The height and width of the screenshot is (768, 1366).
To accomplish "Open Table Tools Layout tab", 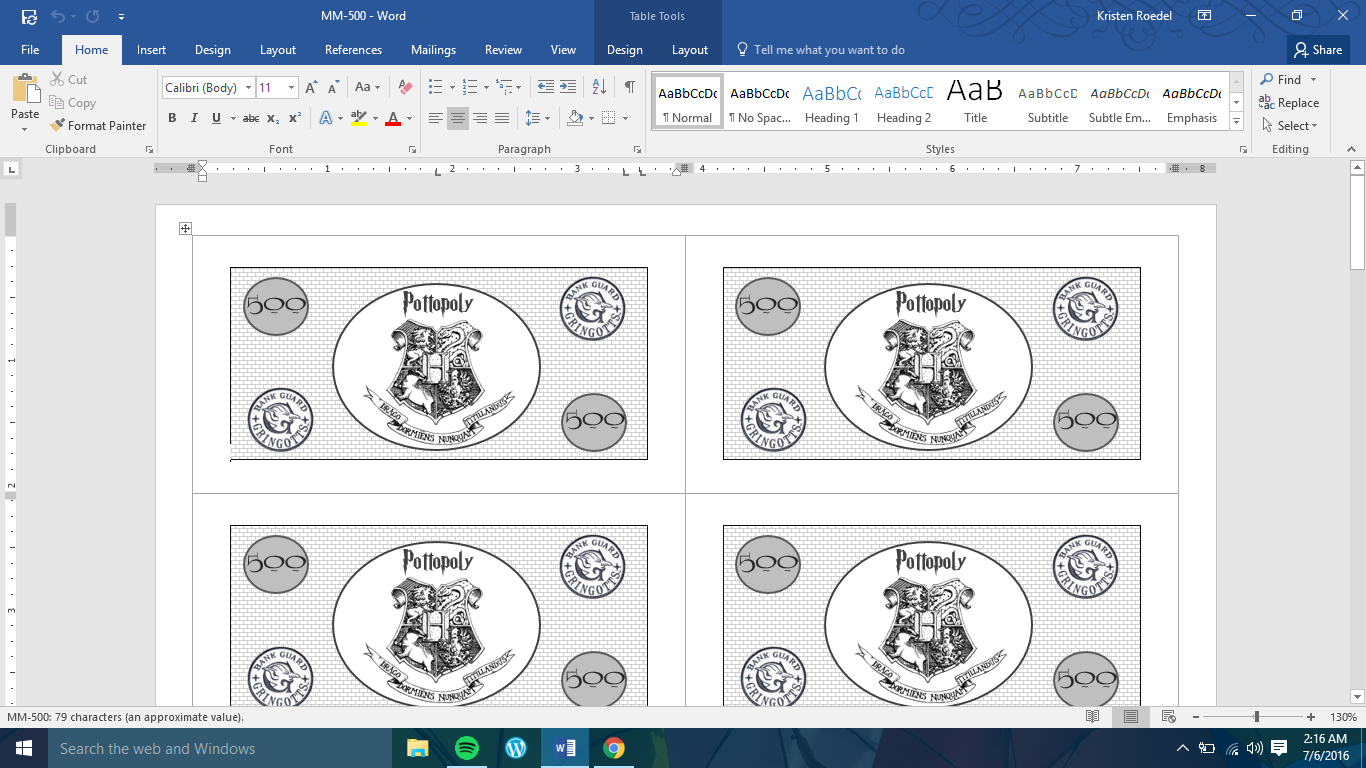I will point(689,50).
